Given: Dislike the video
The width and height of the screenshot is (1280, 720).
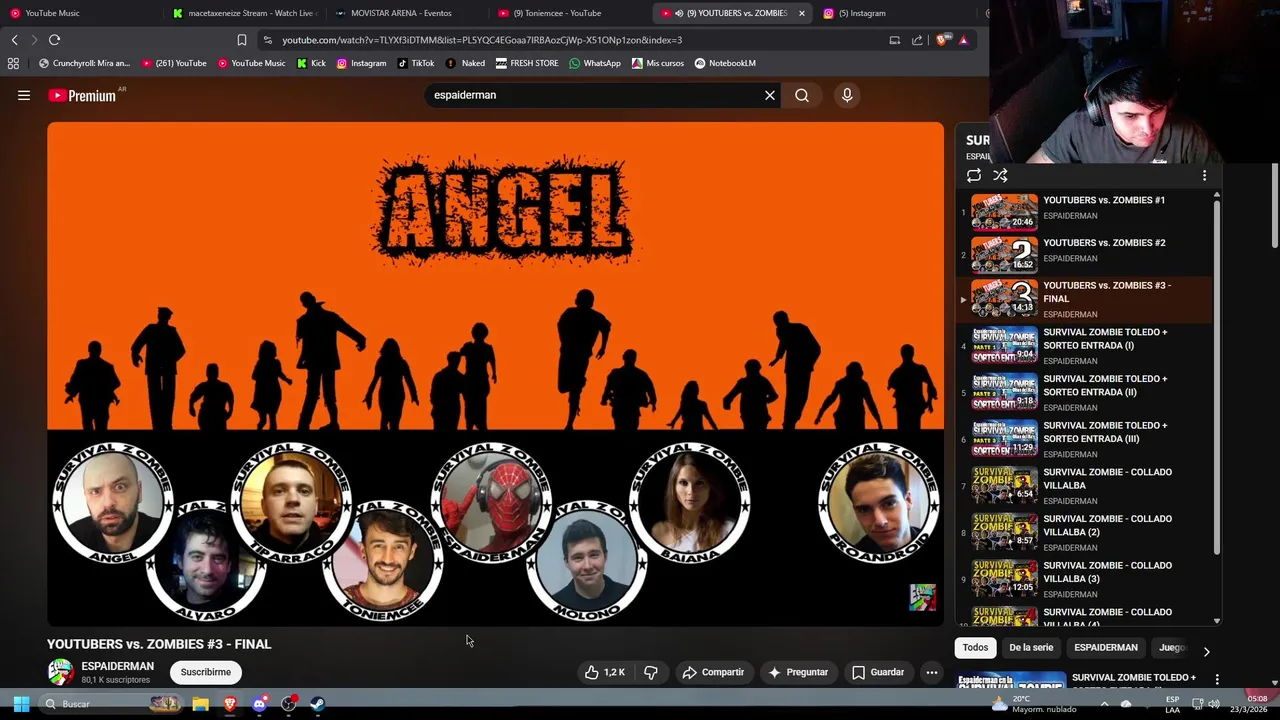Looking at the screenshot, I should click(x=651, y=672).
